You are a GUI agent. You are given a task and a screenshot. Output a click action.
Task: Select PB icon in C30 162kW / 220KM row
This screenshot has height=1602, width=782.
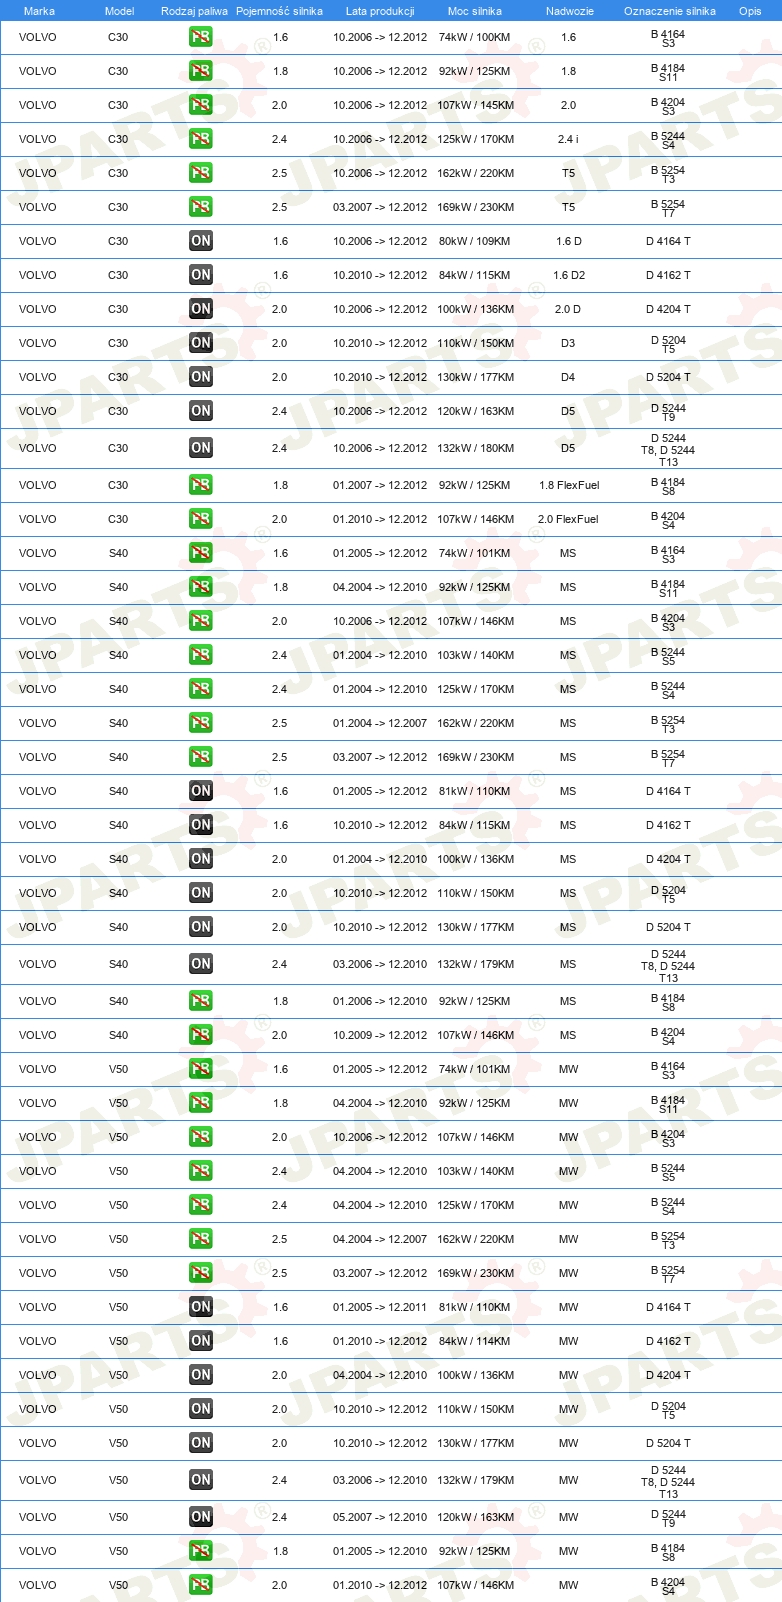click(201, 173)
